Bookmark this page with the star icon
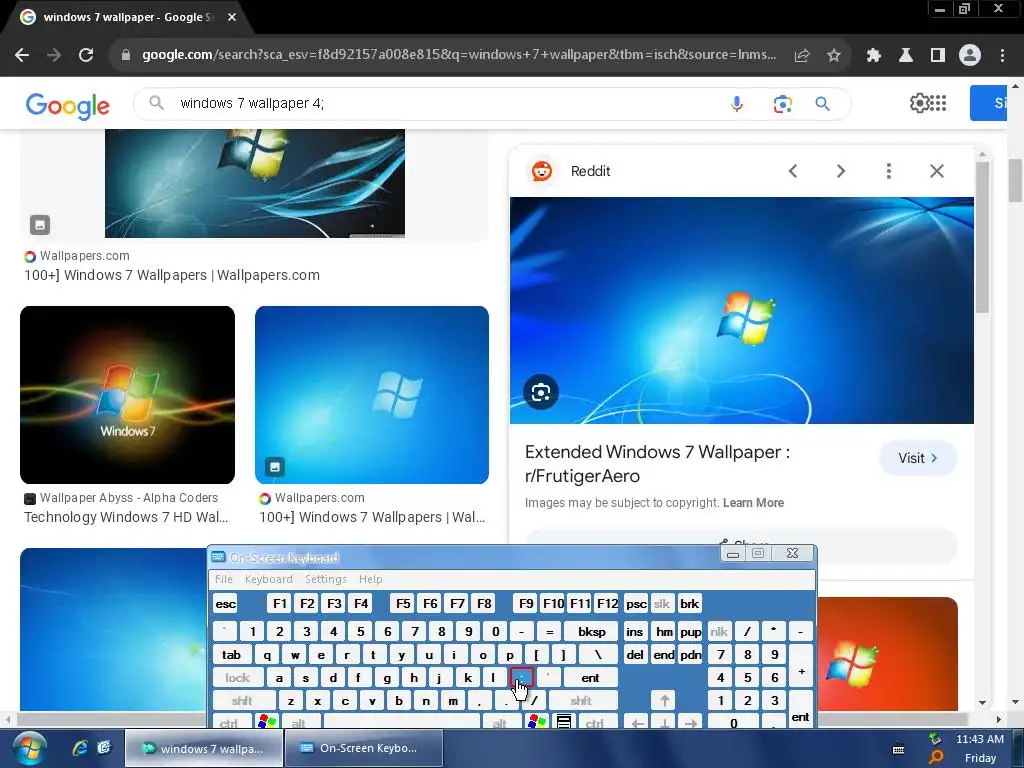This screenshot has width=1024, height=768. [x=834, y=56]
